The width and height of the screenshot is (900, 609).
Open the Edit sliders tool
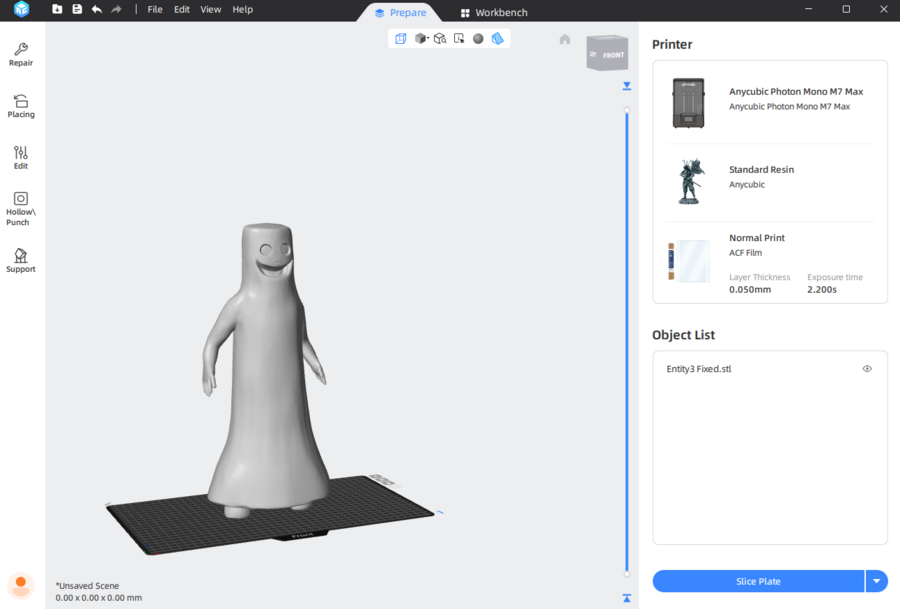tap(21, 157)
